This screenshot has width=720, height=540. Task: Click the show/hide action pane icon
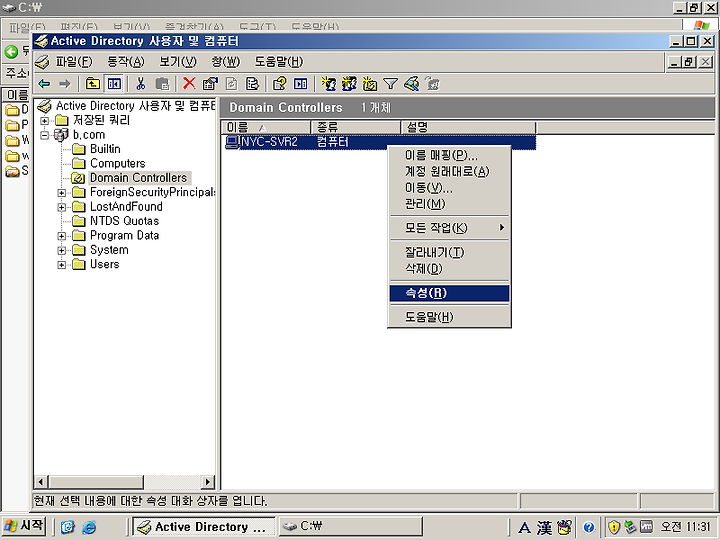(300, 84)
